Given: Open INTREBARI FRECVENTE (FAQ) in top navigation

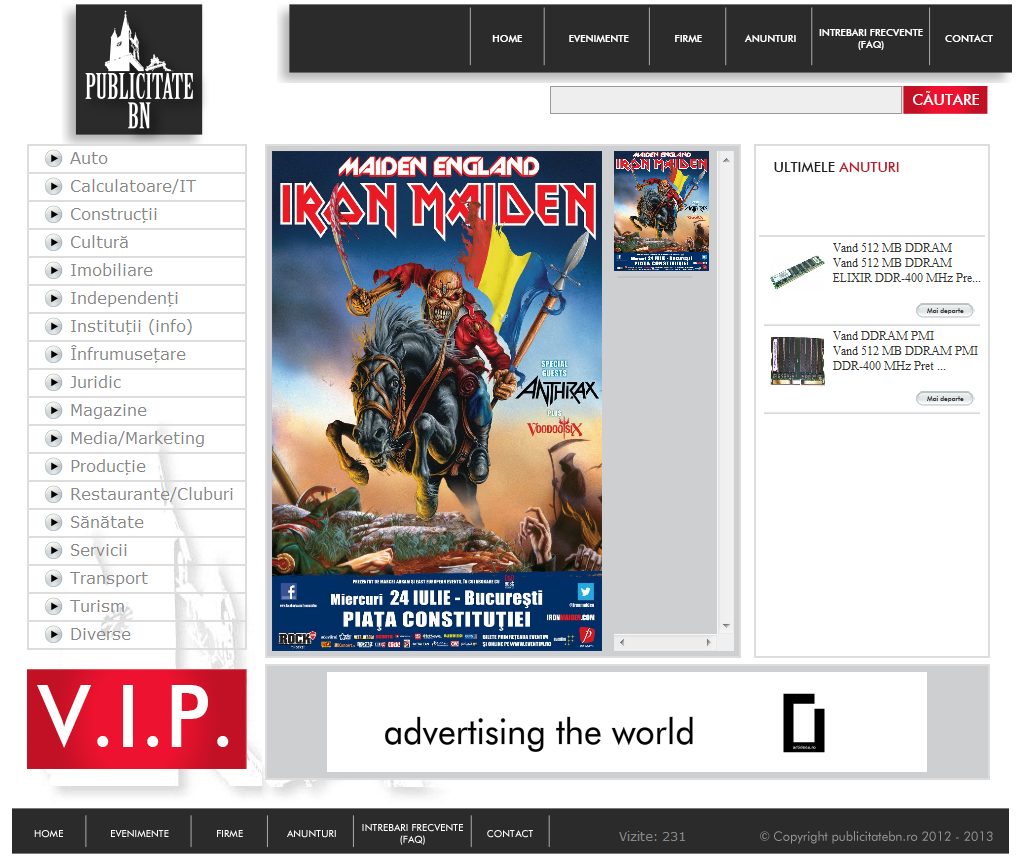Looking at the screenshot, I should tap(870, 38).
